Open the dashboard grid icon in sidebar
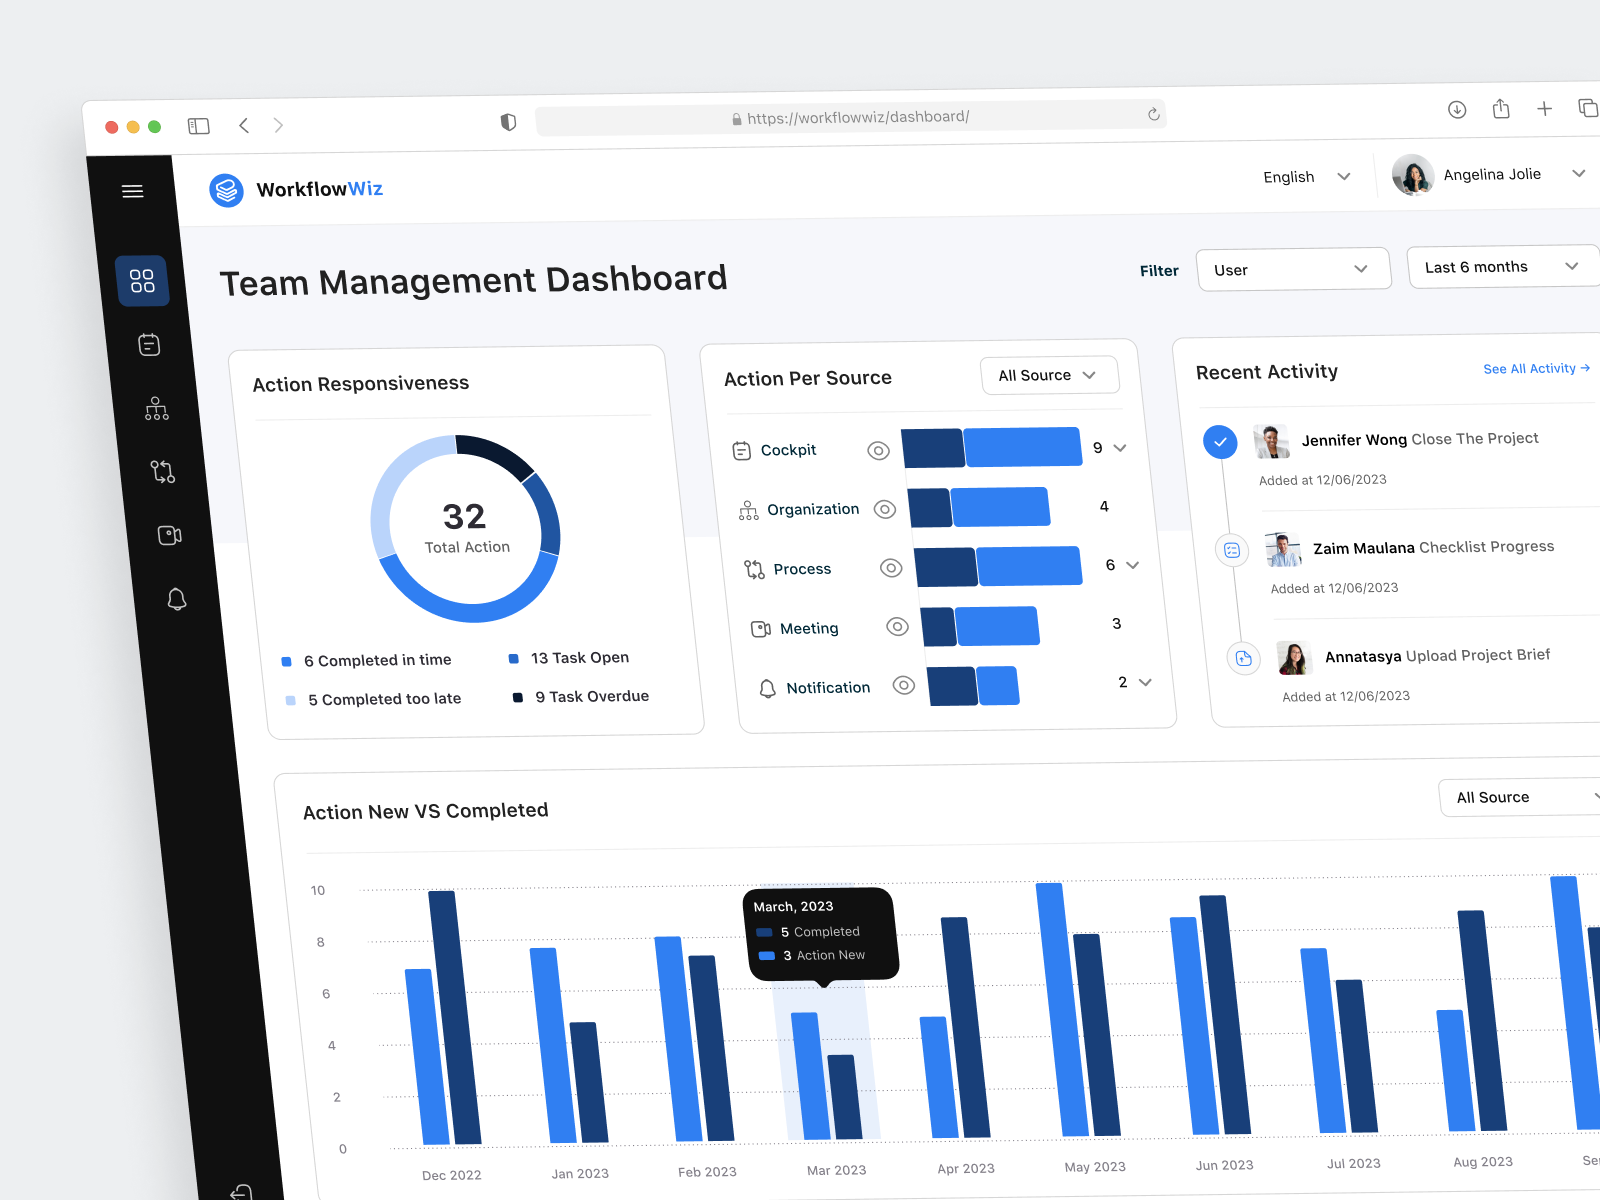This screenshot has height=1200, width=1600. [143, 281]
